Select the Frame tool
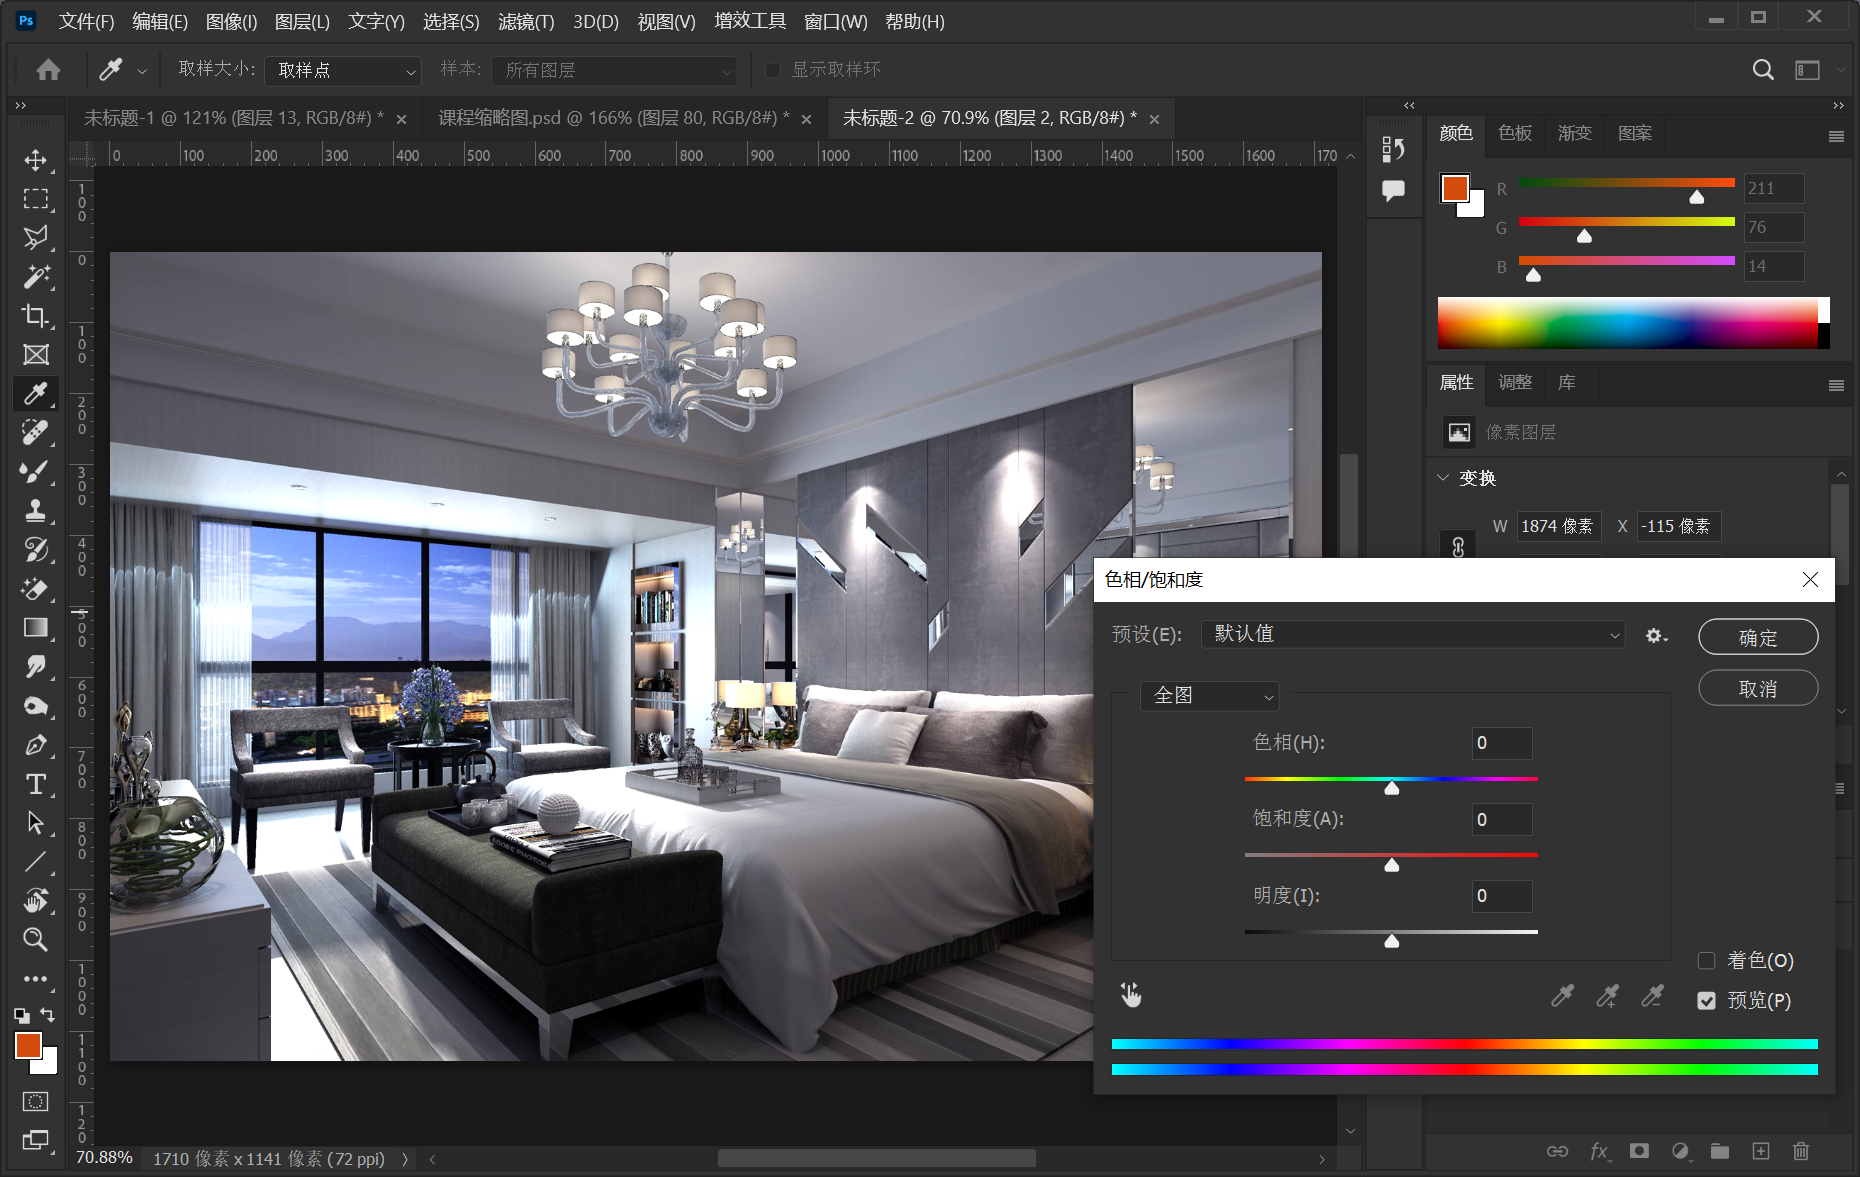 (x=36, y=355)
